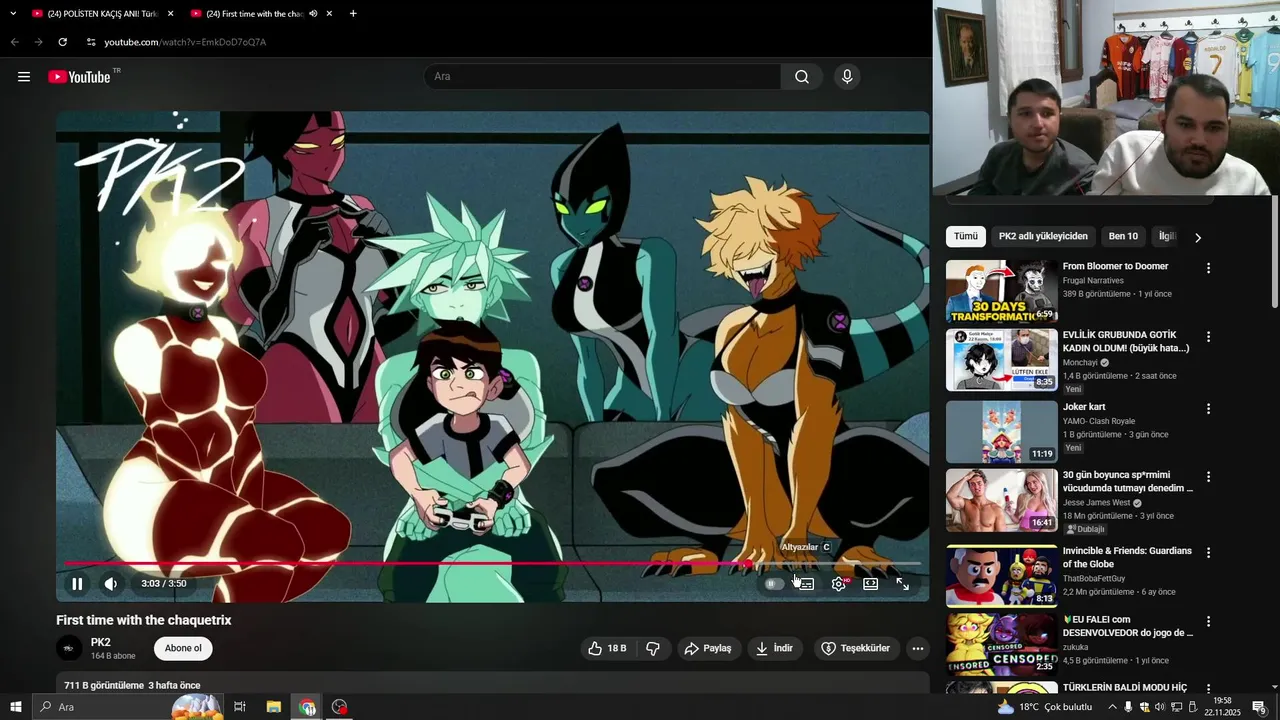The width and height of the screenshot is (1280, 720).
Task: Open File Explorer from the taskbar
Action: point(274,707)
